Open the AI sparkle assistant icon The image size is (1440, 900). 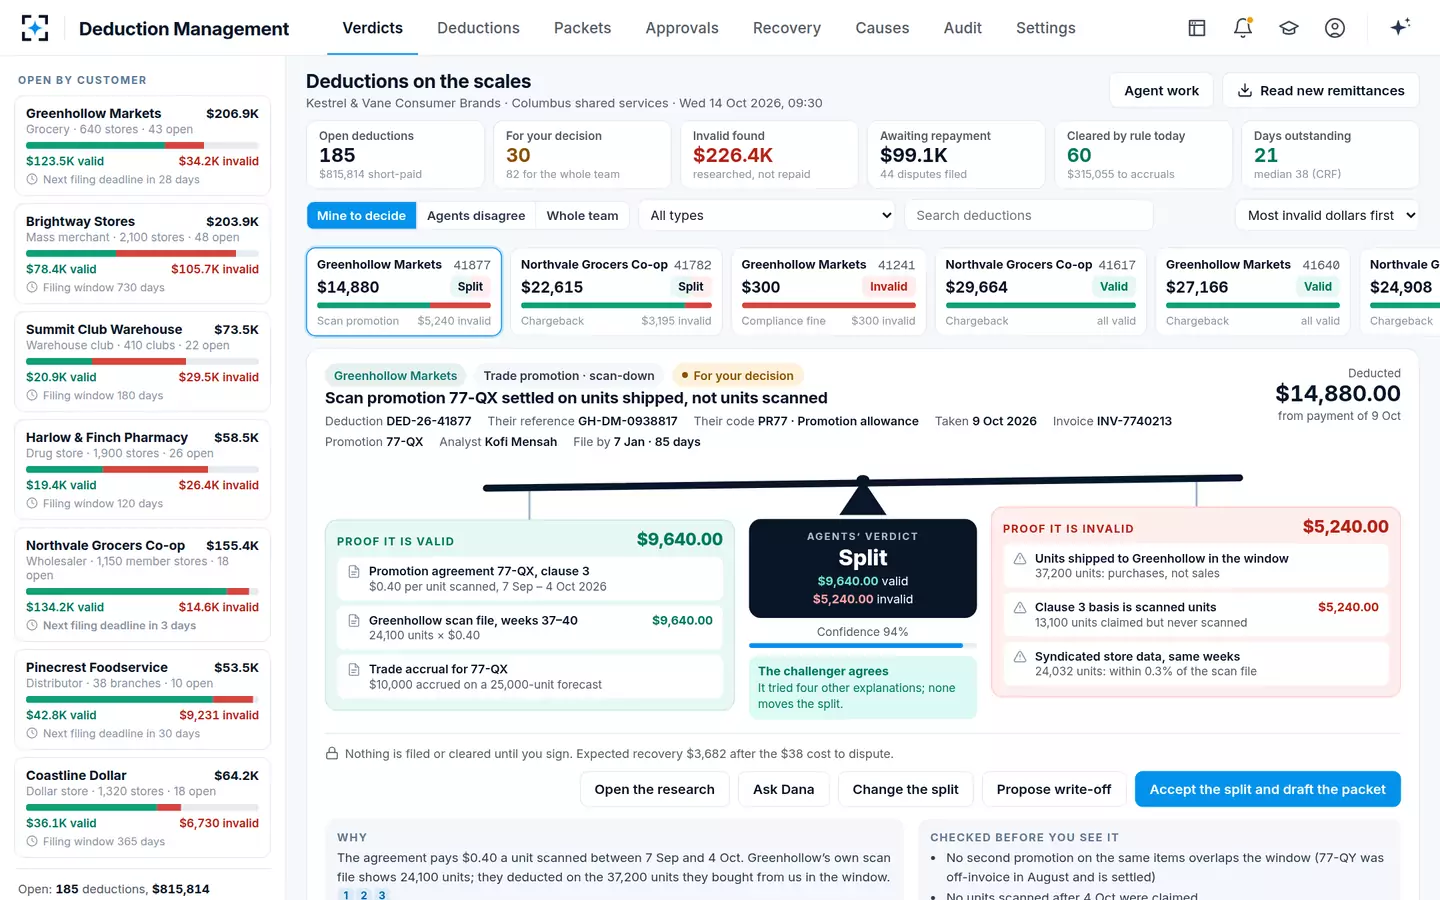point(1400,27)
